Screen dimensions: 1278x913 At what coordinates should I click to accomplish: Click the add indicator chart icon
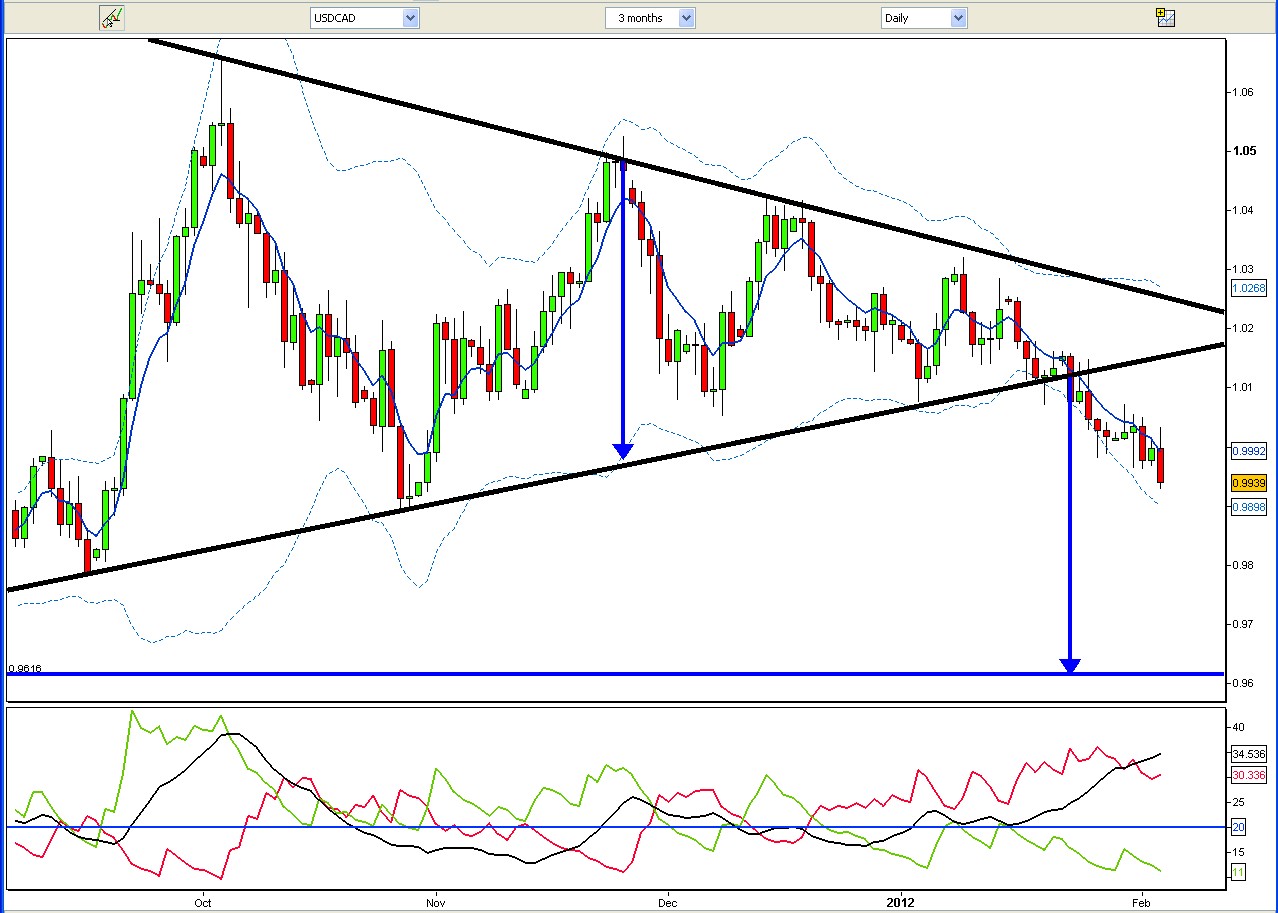pyautogui.click(x=1165, y=16)
